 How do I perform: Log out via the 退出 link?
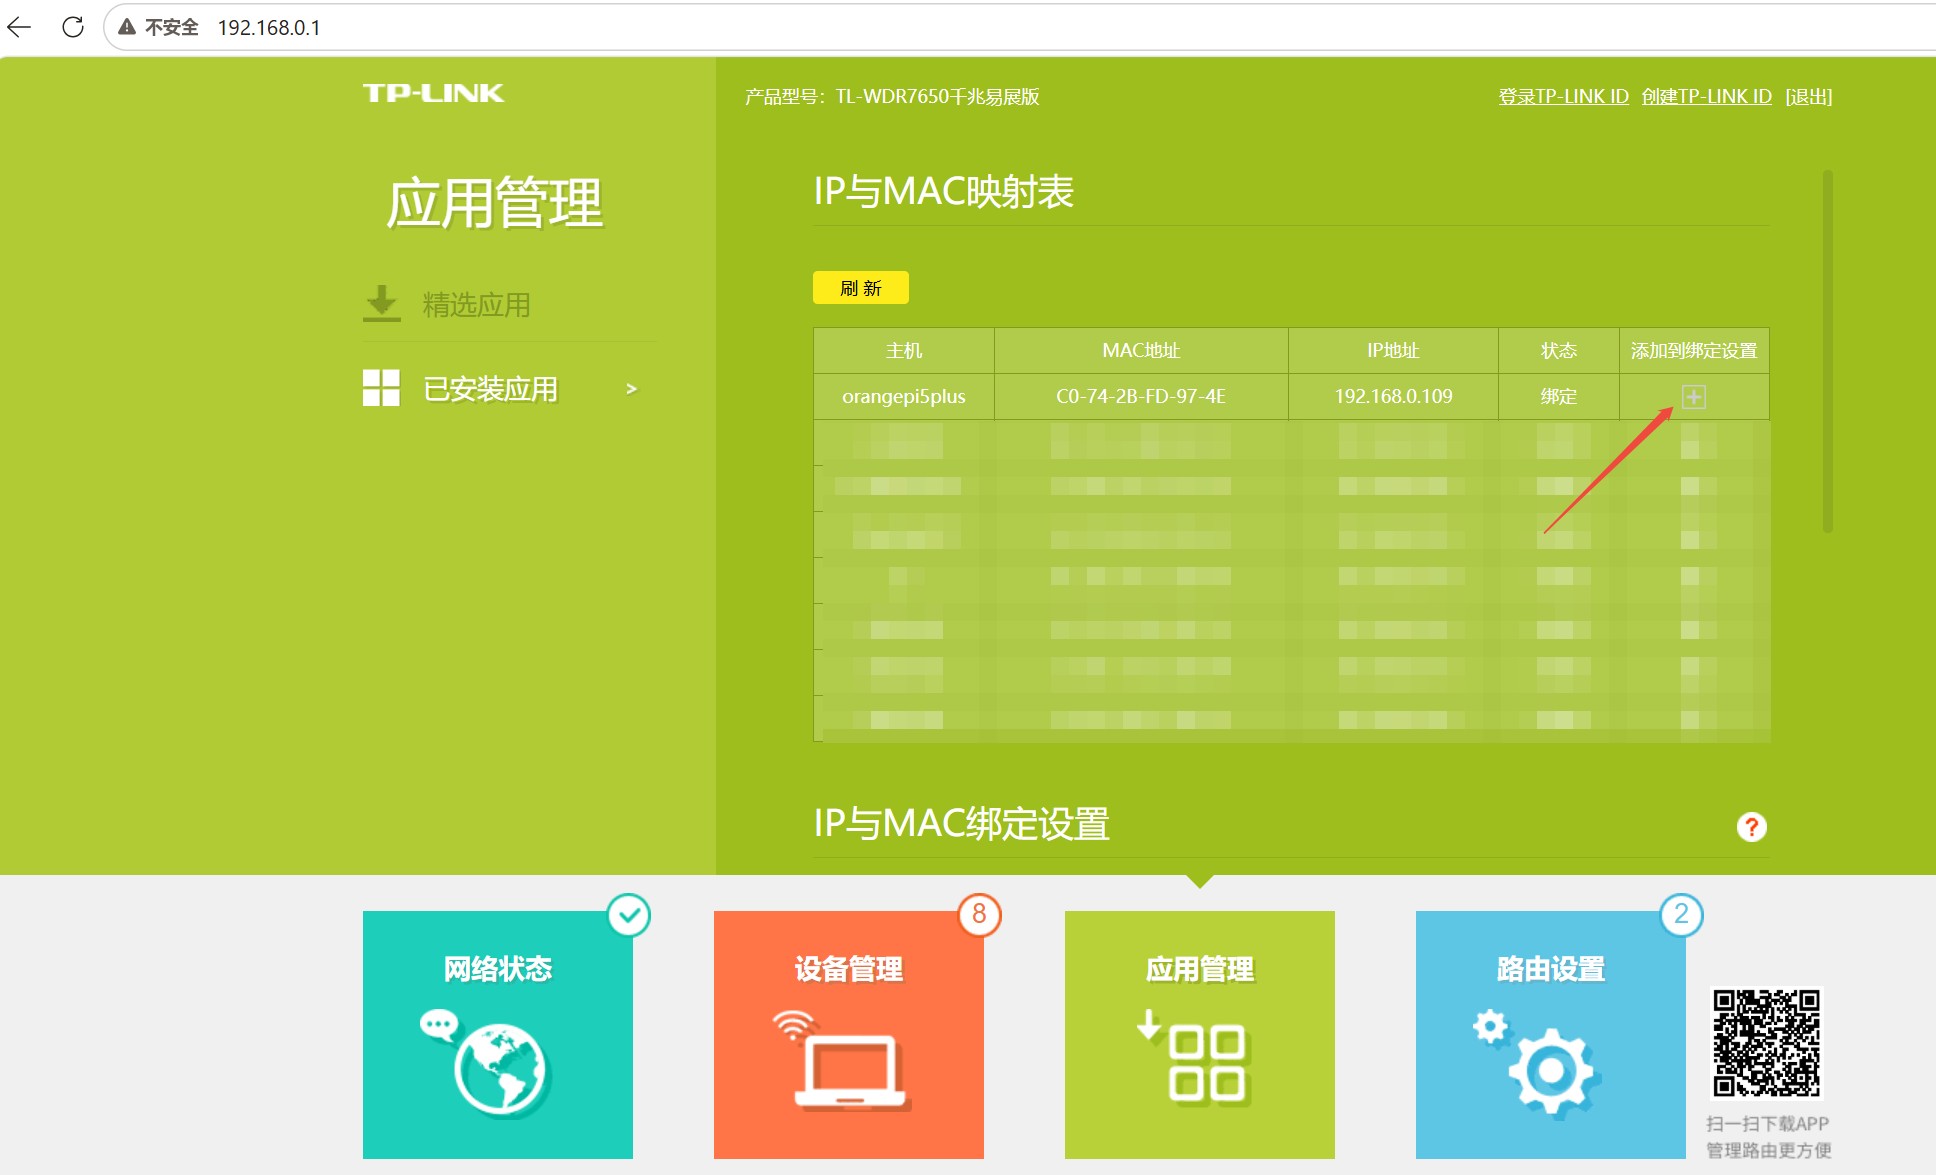click(1808, 97)
